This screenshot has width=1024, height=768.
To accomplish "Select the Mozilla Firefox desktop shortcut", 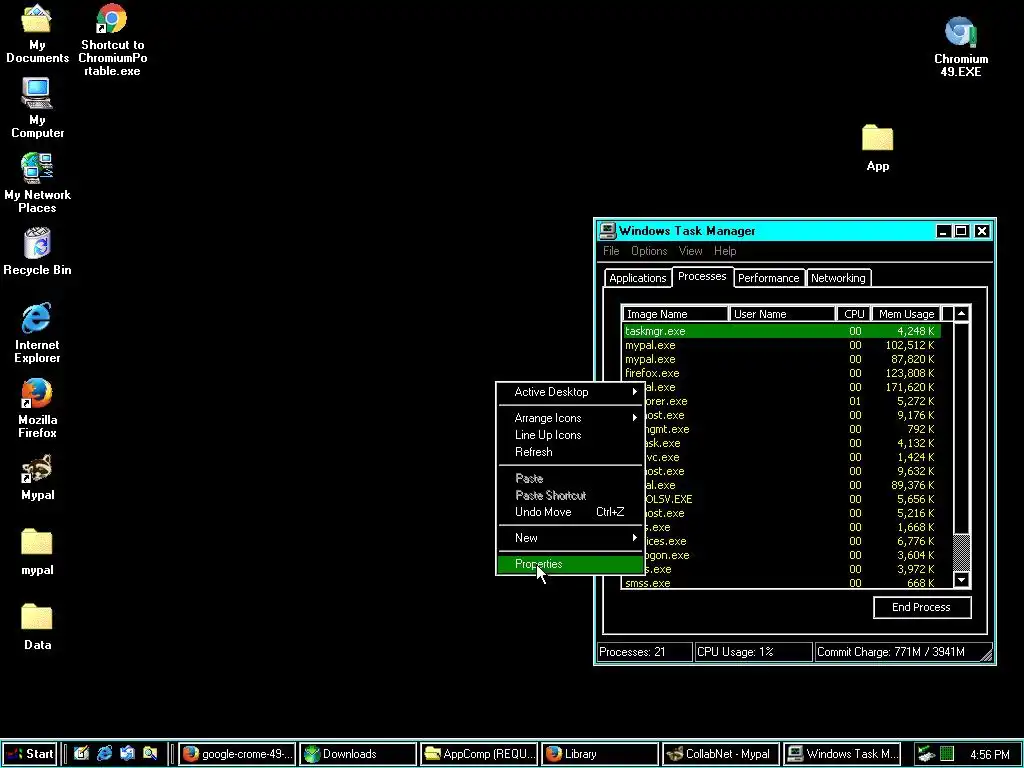I will click(x=37, y=408).
